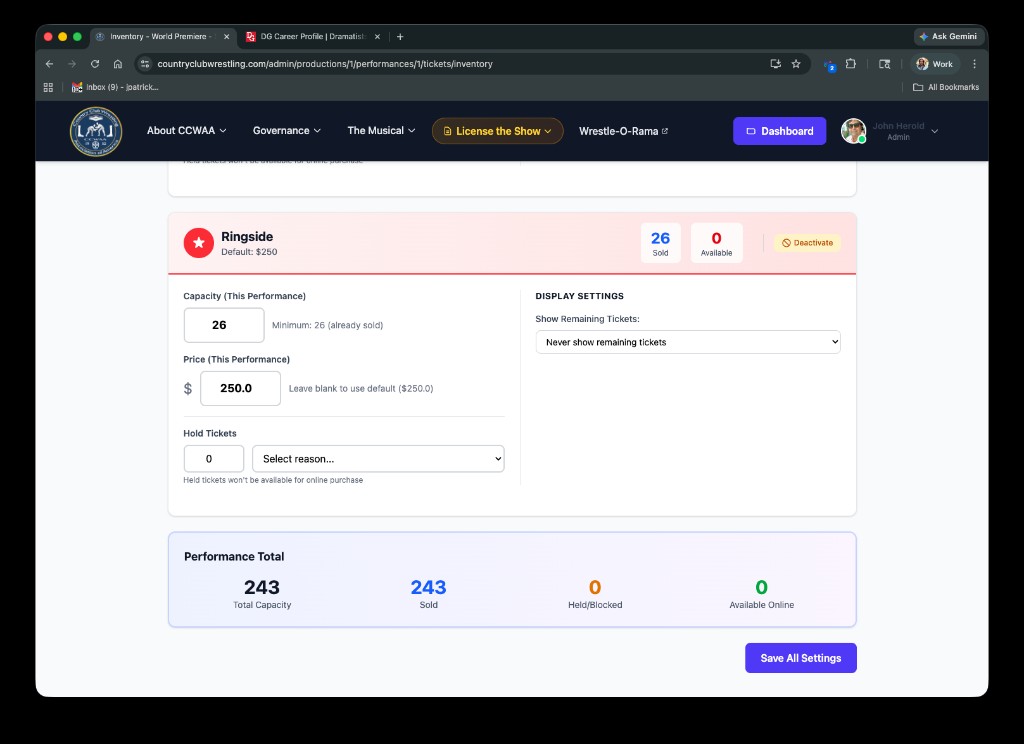Open the Work browser profile avatar
Viewport: 1024px width, 744px height.
pos(921,63)
